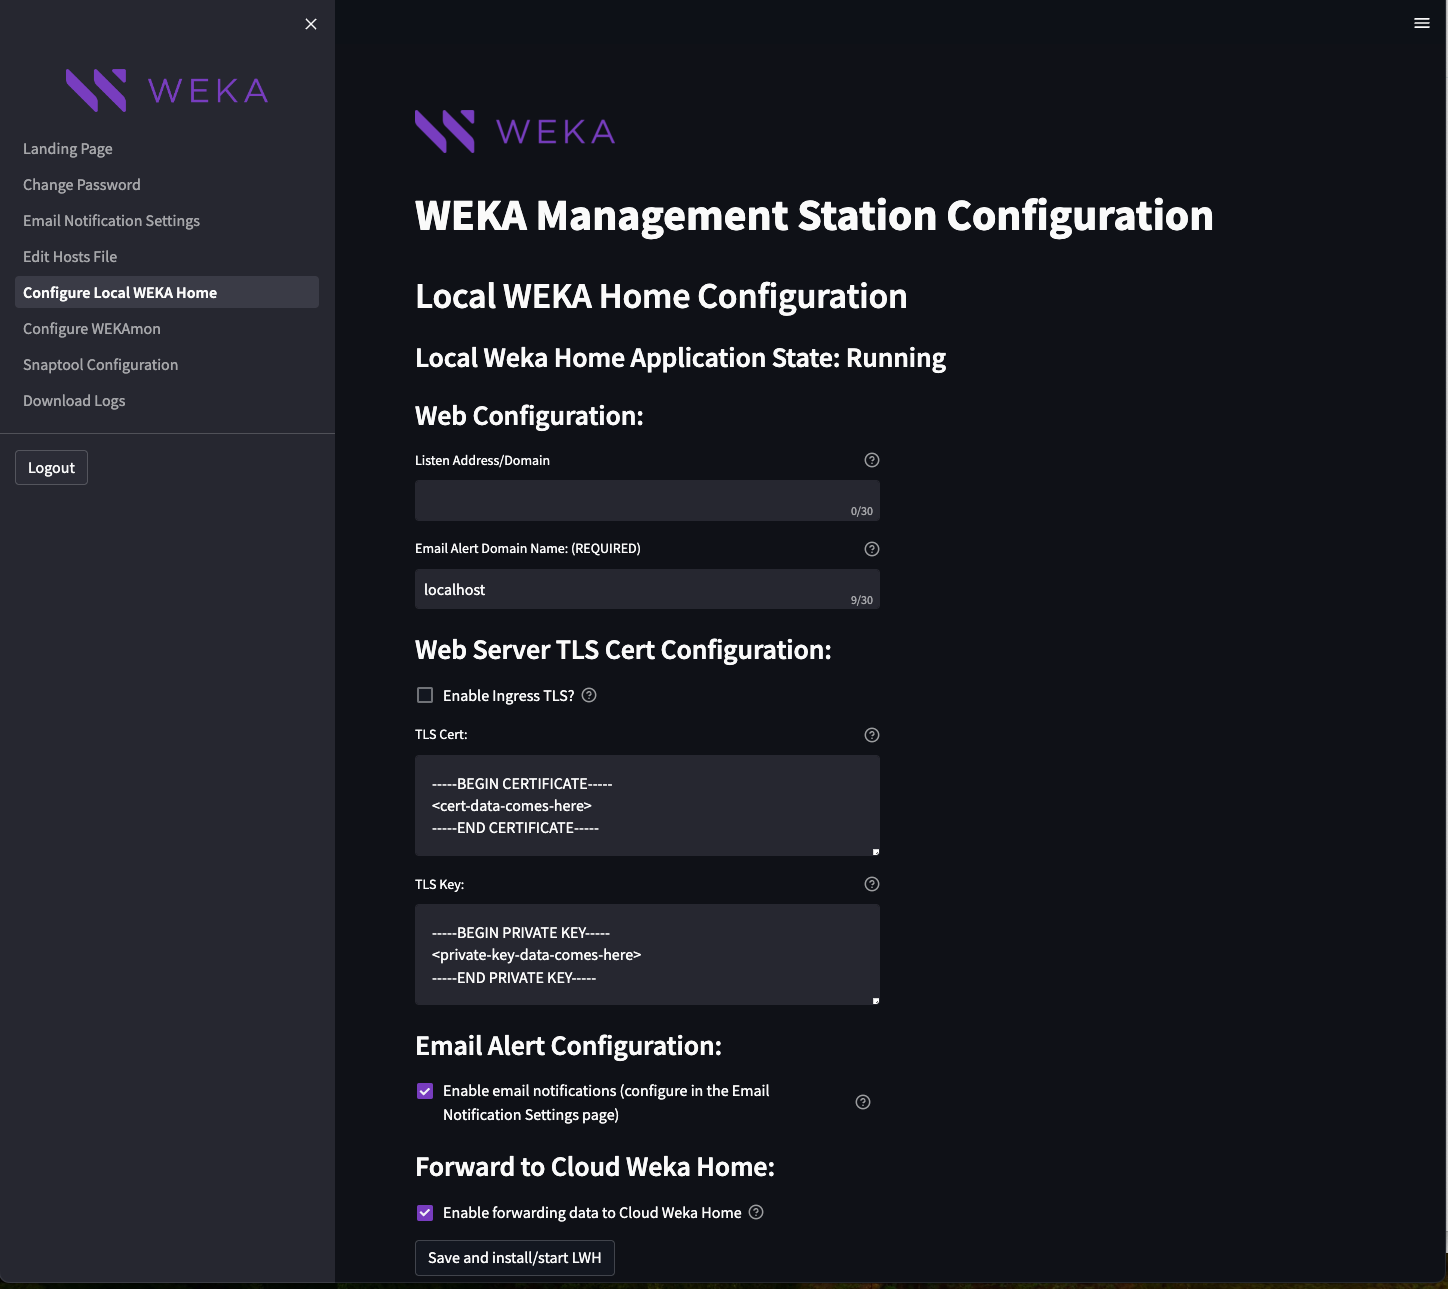Image resolution: width=1448 pixels, height=1289 pixels.
Task: Click help icon beside Cloud Weka Home forwarding
Action: (x=756, y=1212)
